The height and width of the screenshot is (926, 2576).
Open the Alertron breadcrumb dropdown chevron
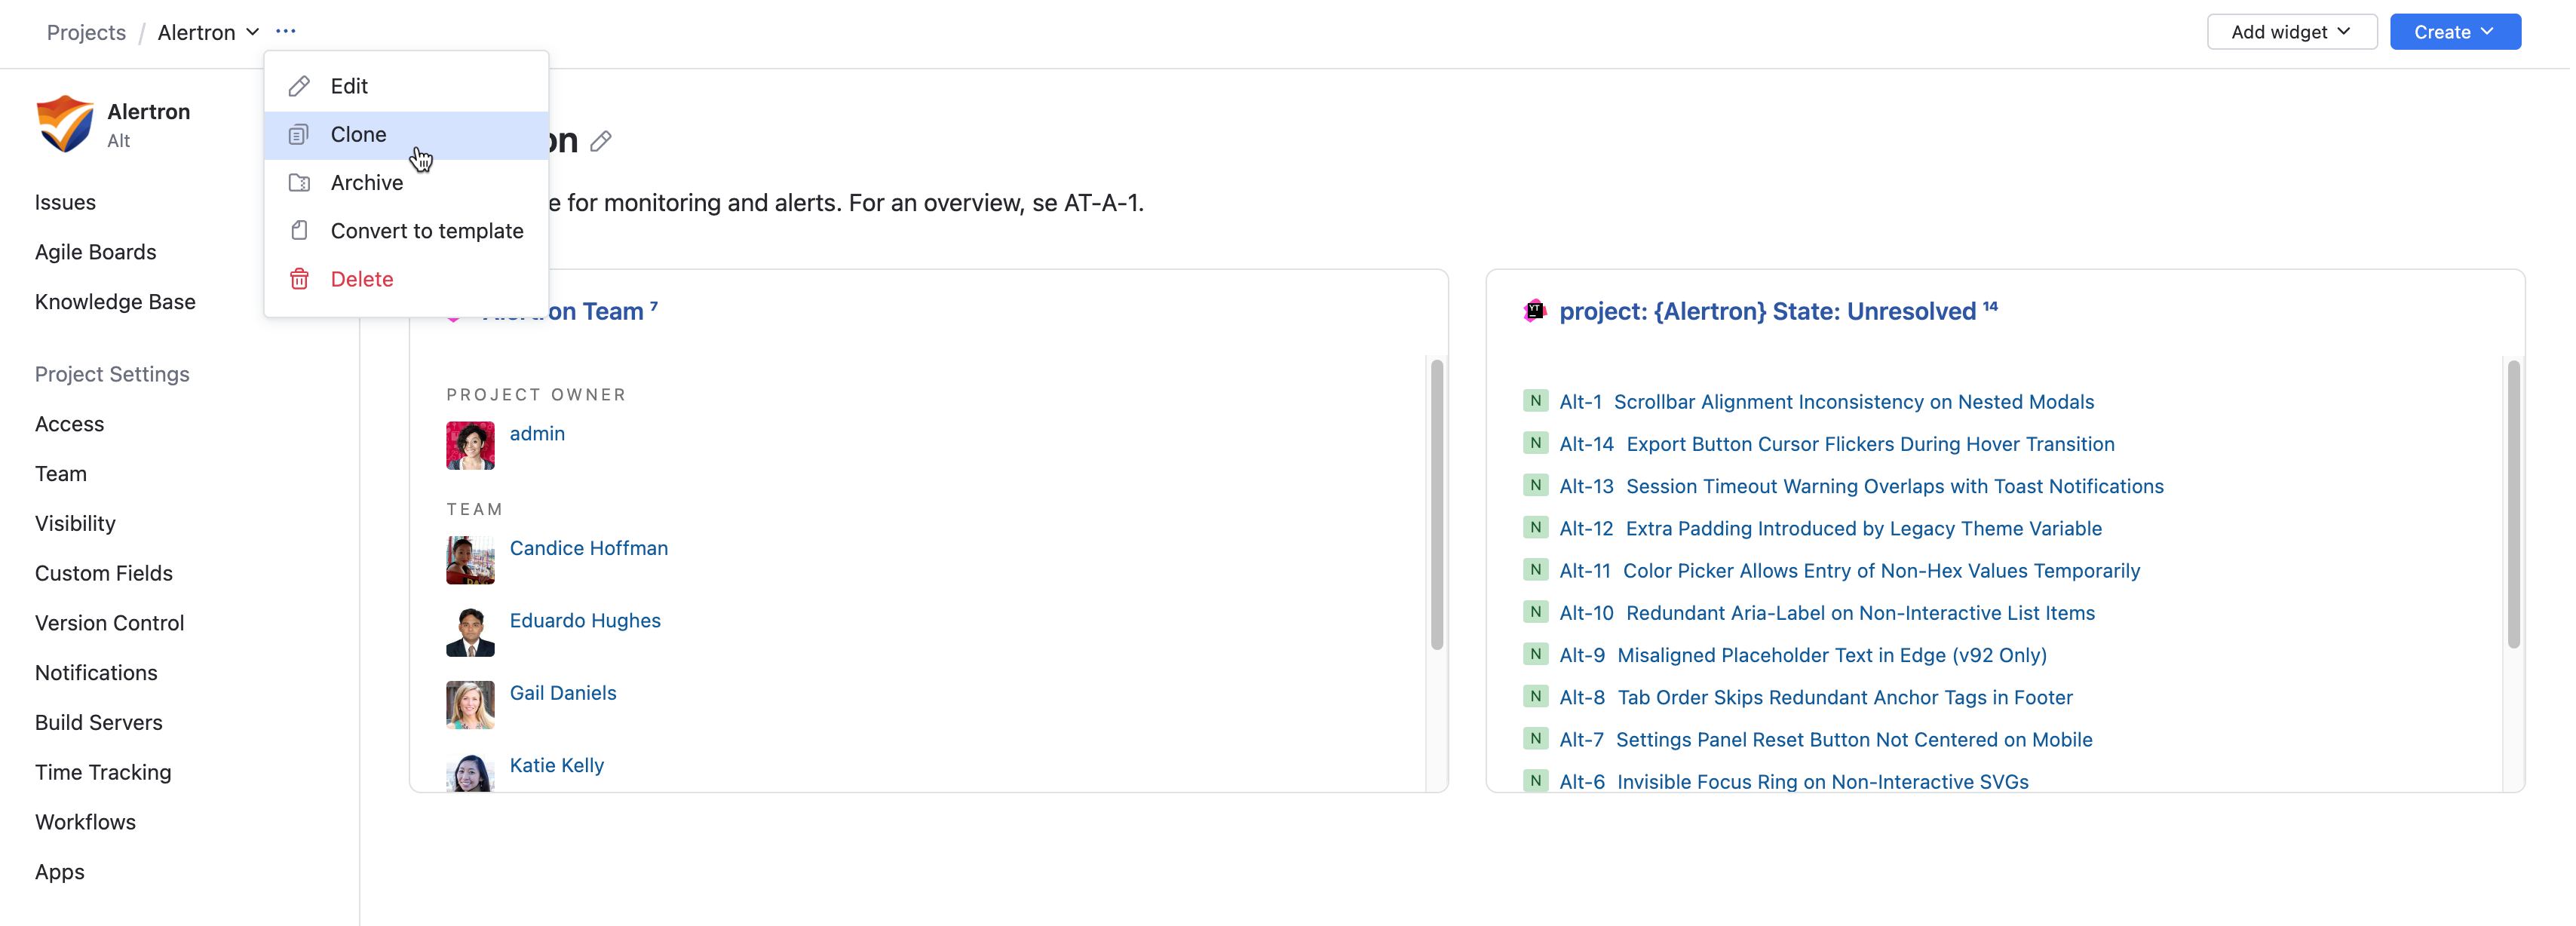(253, 31)
